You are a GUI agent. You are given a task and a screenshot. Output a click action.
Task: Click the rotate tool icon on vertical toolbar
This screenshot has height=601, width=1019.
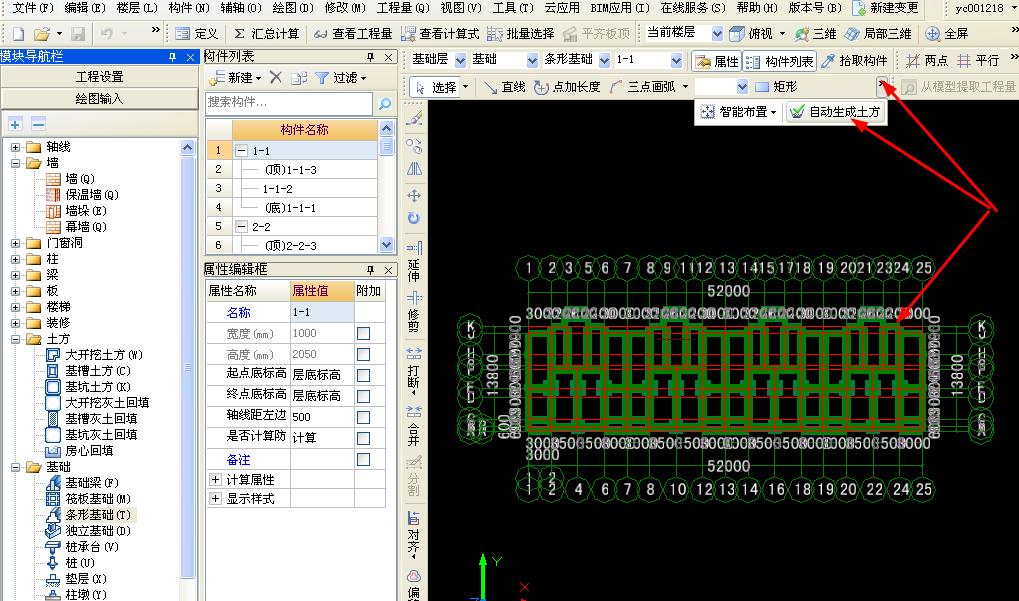414,218
